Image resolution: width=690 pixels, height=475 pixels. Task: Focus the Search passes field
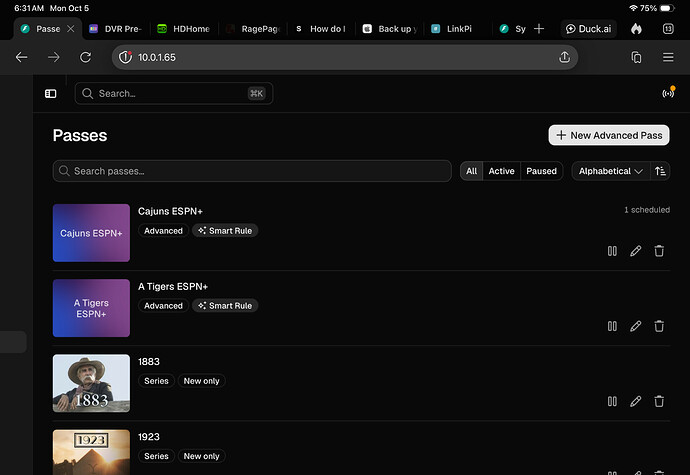252,171
